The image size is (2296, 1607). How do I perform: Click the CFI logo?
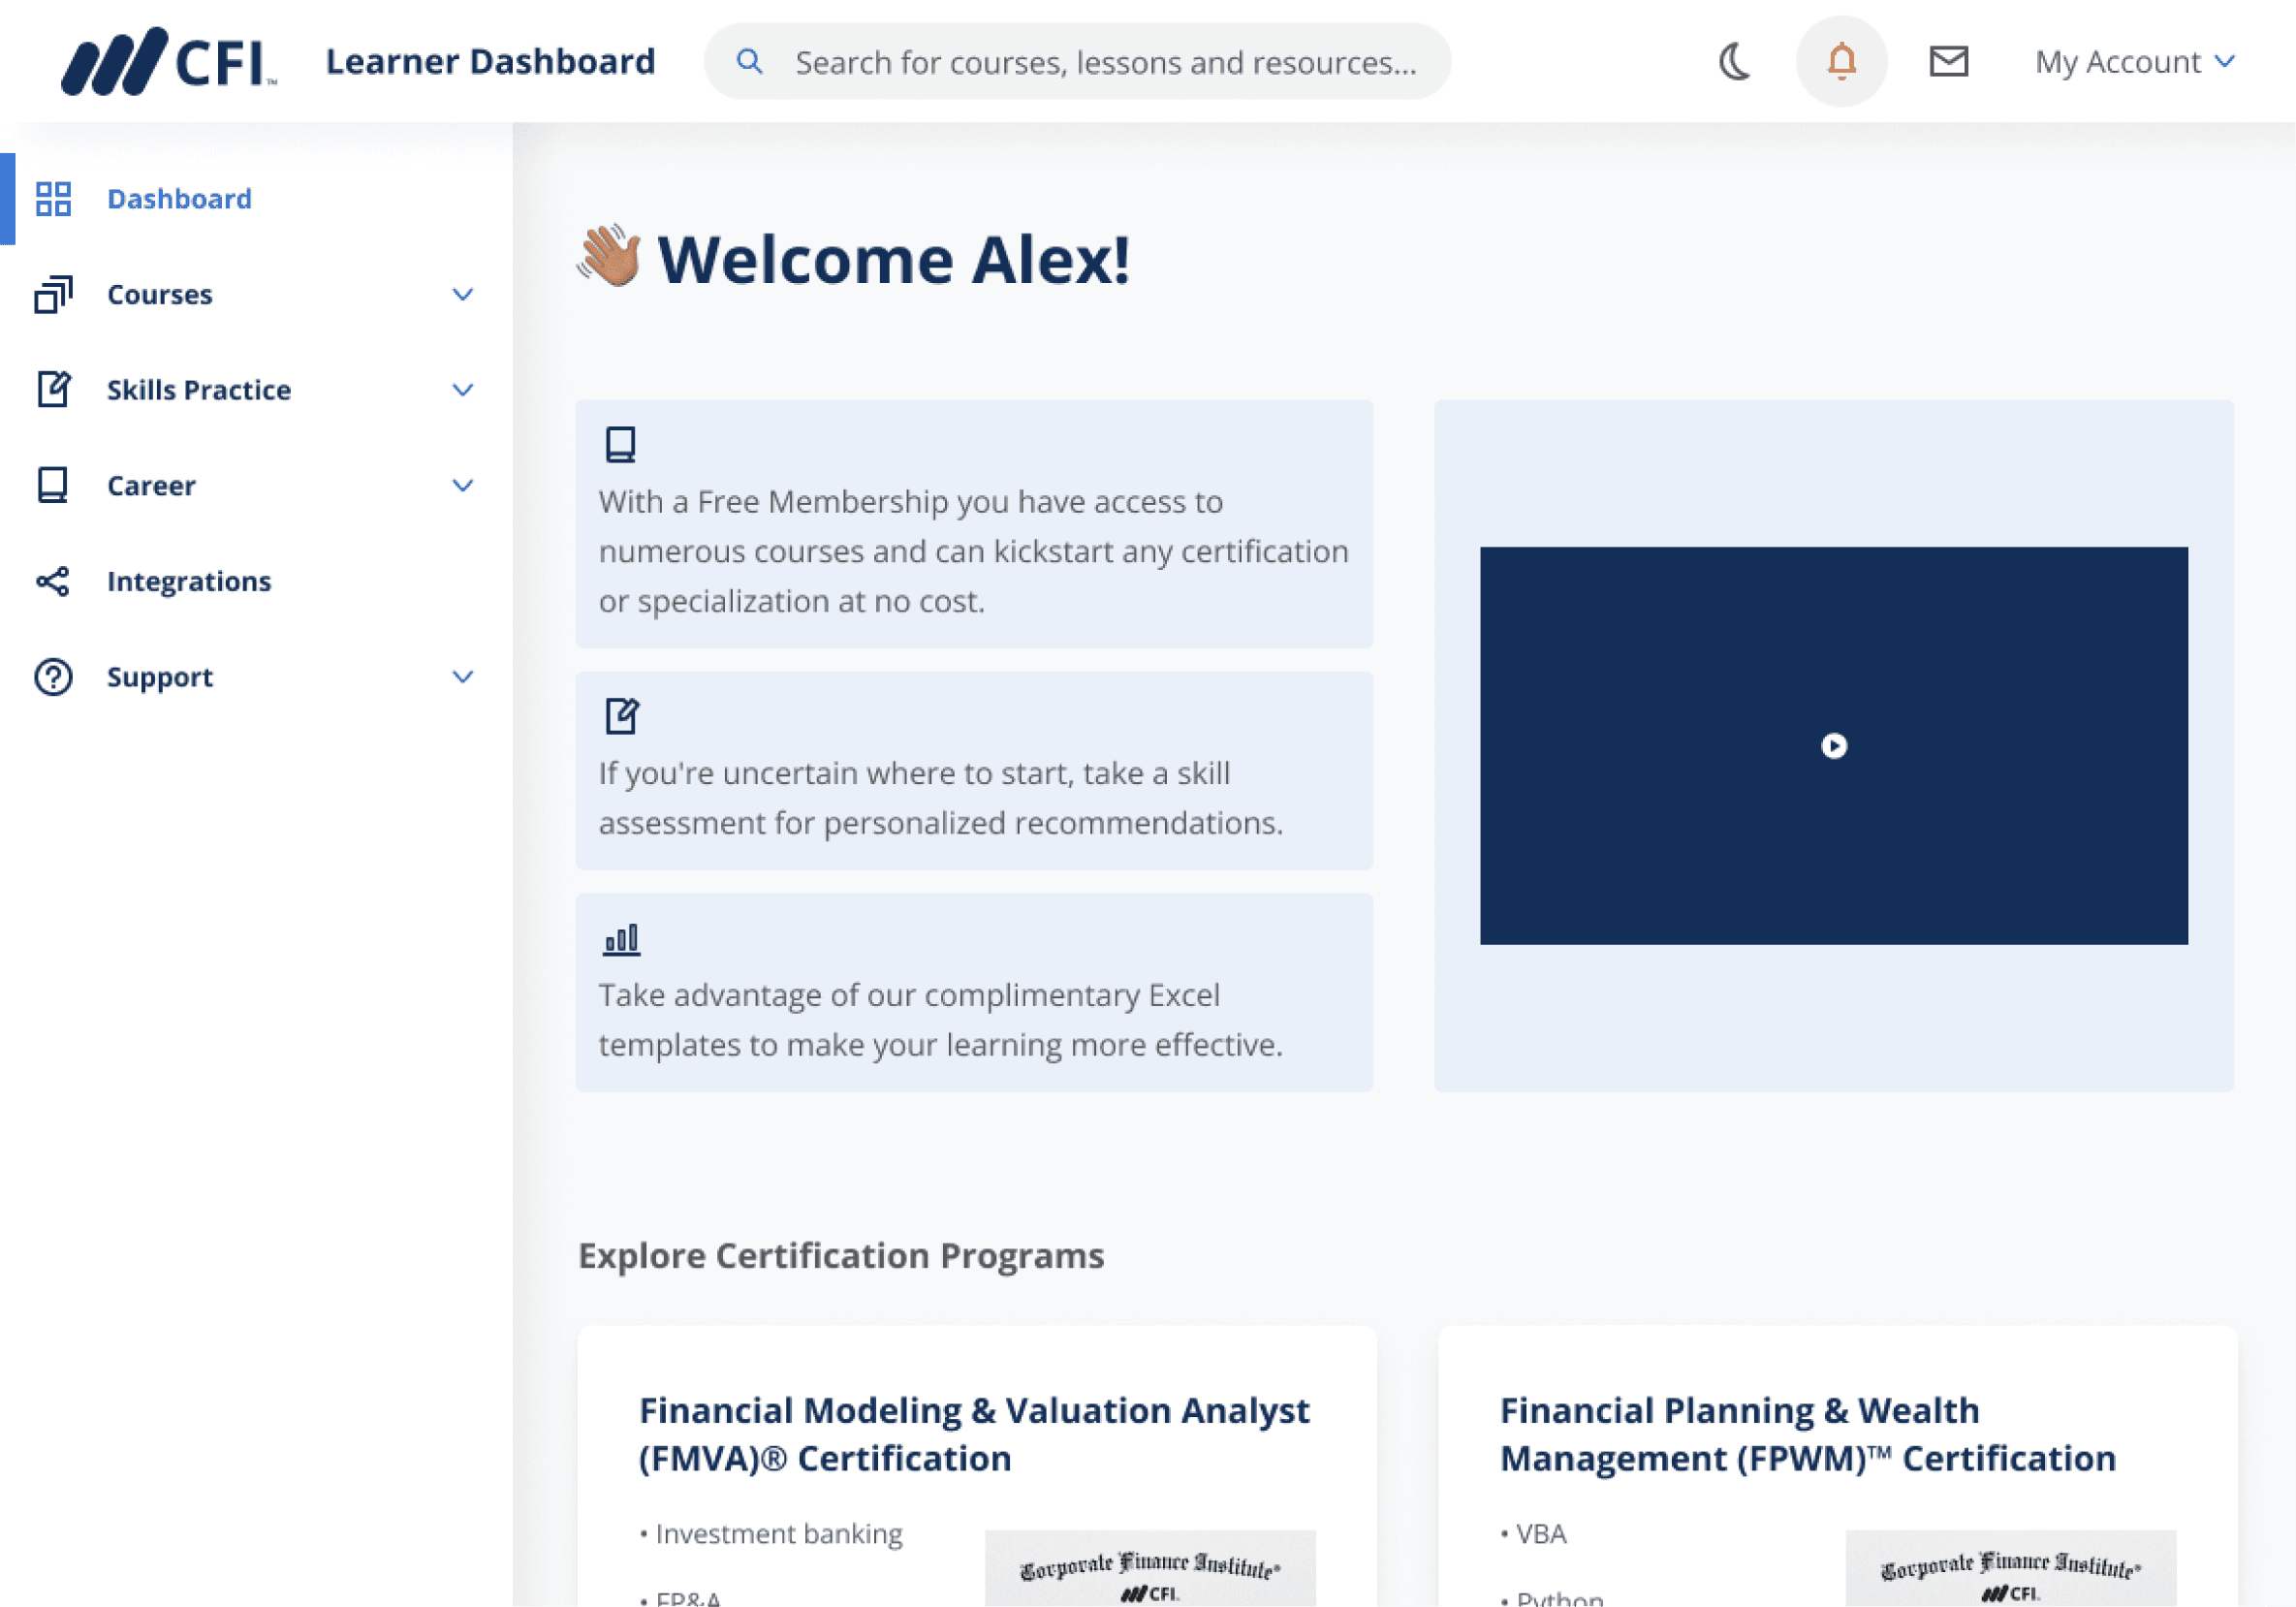pos(168,62)
